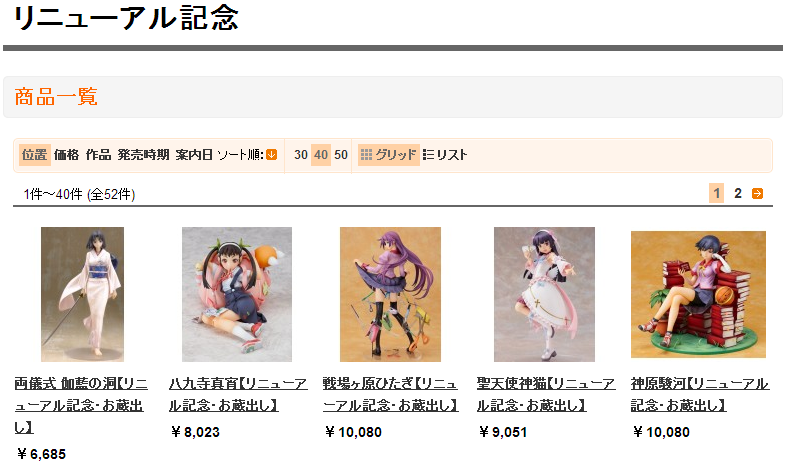
Task: Open 両儀式 伽藍の洞 product link
Action: [81, 405]
